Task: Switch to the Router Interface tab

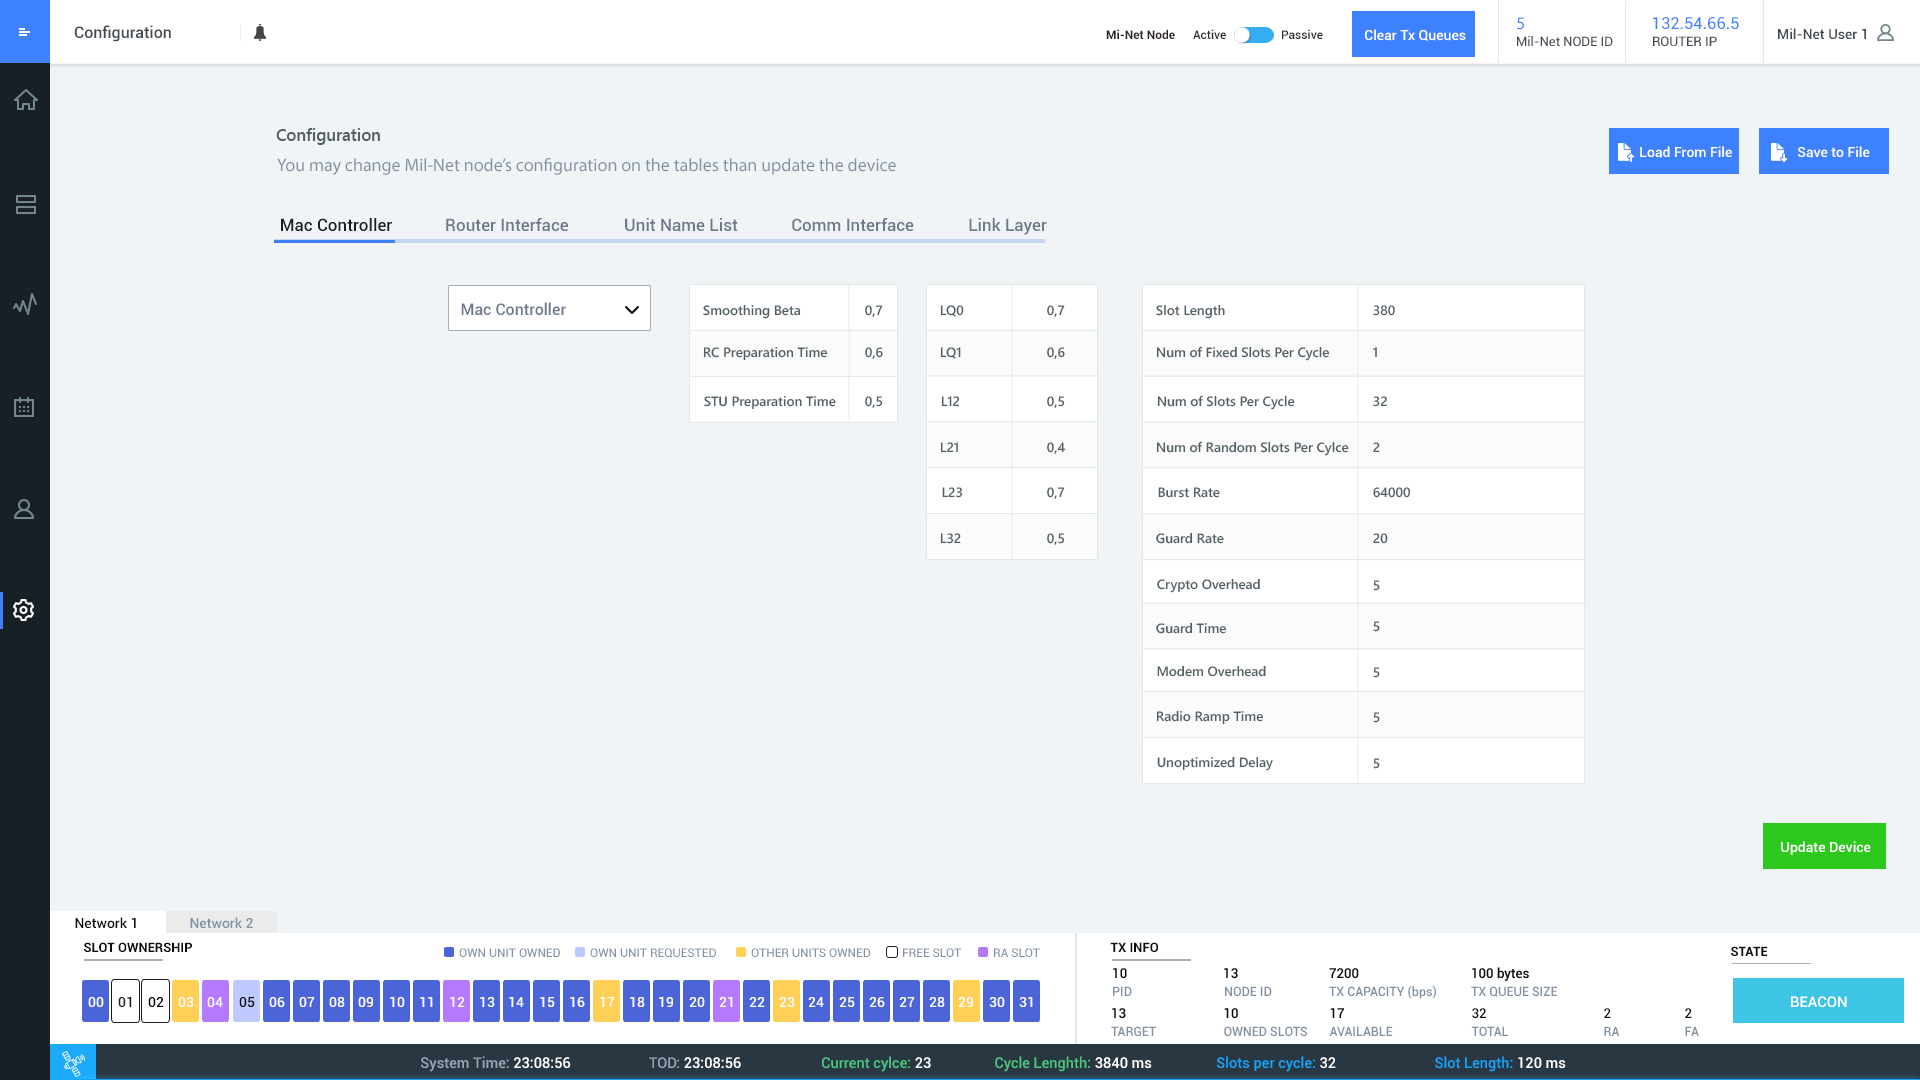Action: coord(506,225)
